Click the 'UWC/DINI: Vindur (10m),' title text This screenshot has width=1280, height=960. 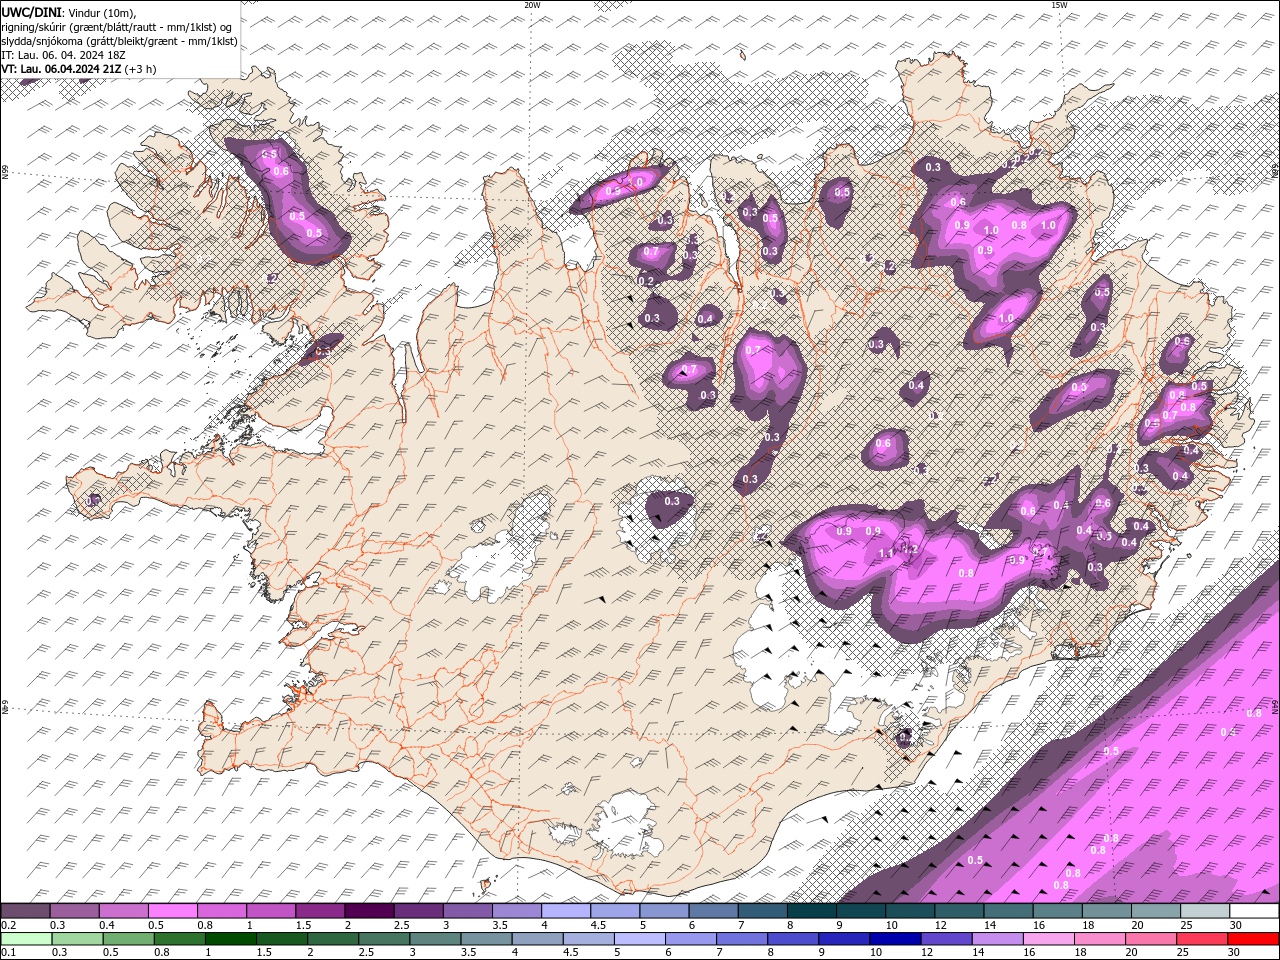[x=68, y=12]
